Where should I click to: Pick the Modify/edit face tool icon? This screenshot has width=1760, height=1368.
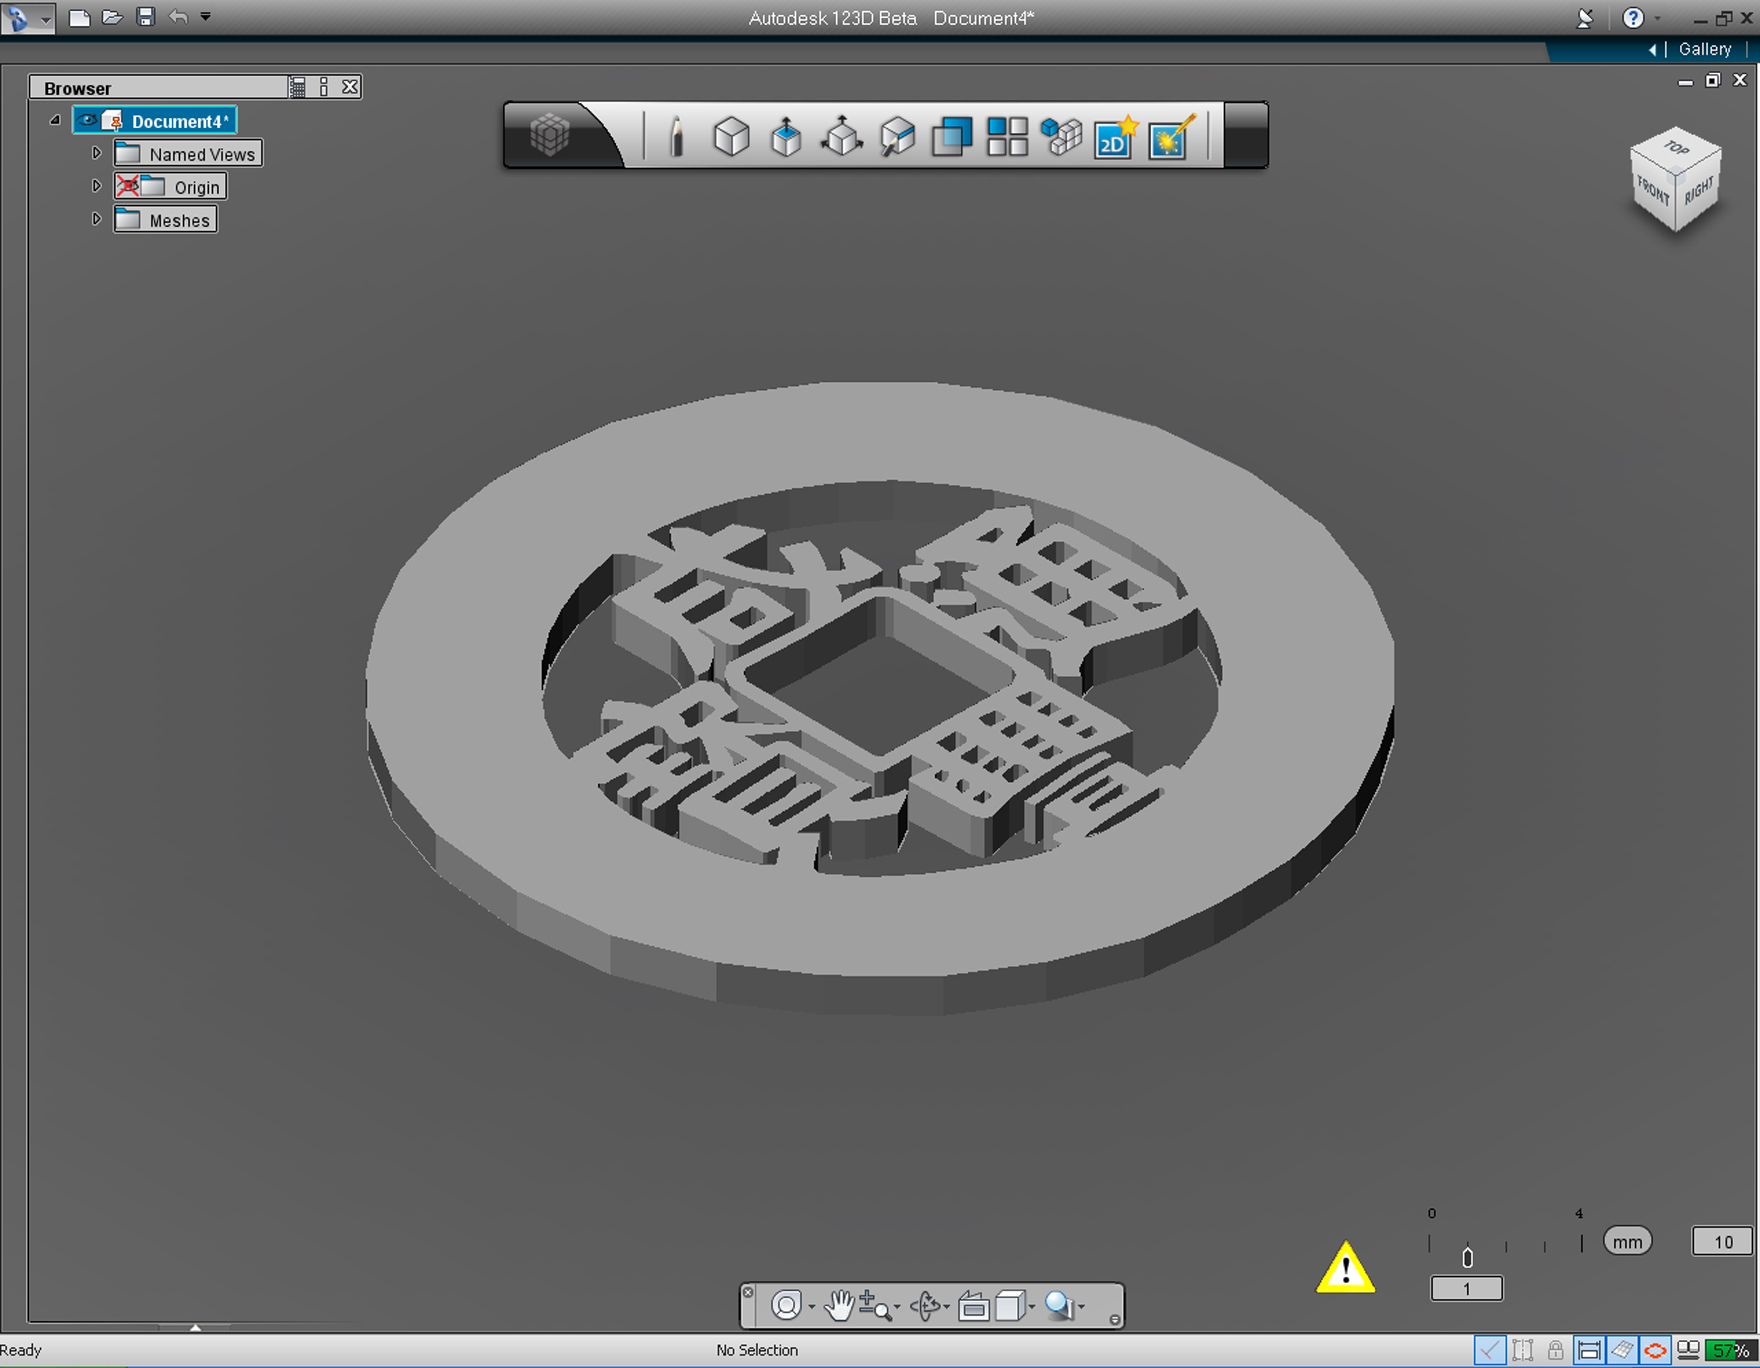tap(897, 136)
